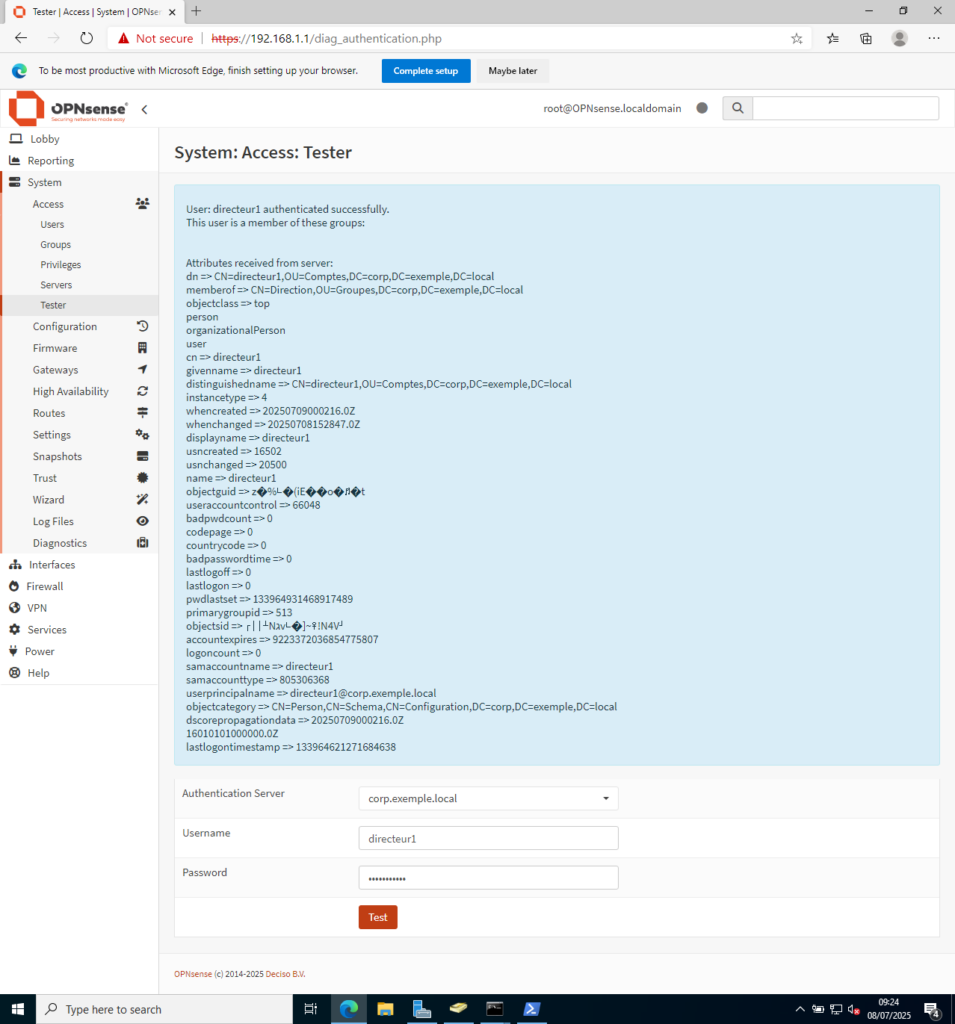This screenshot has width=955, height=1024.
Task: Click the VPN globe icon
Action: (14, 607)
